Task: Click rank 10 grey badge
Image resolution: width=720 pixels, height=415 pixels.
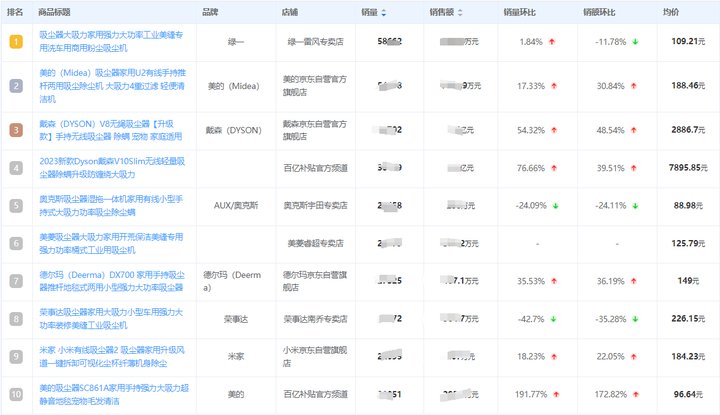Action: pyautogui.click(x=16, y=394)
